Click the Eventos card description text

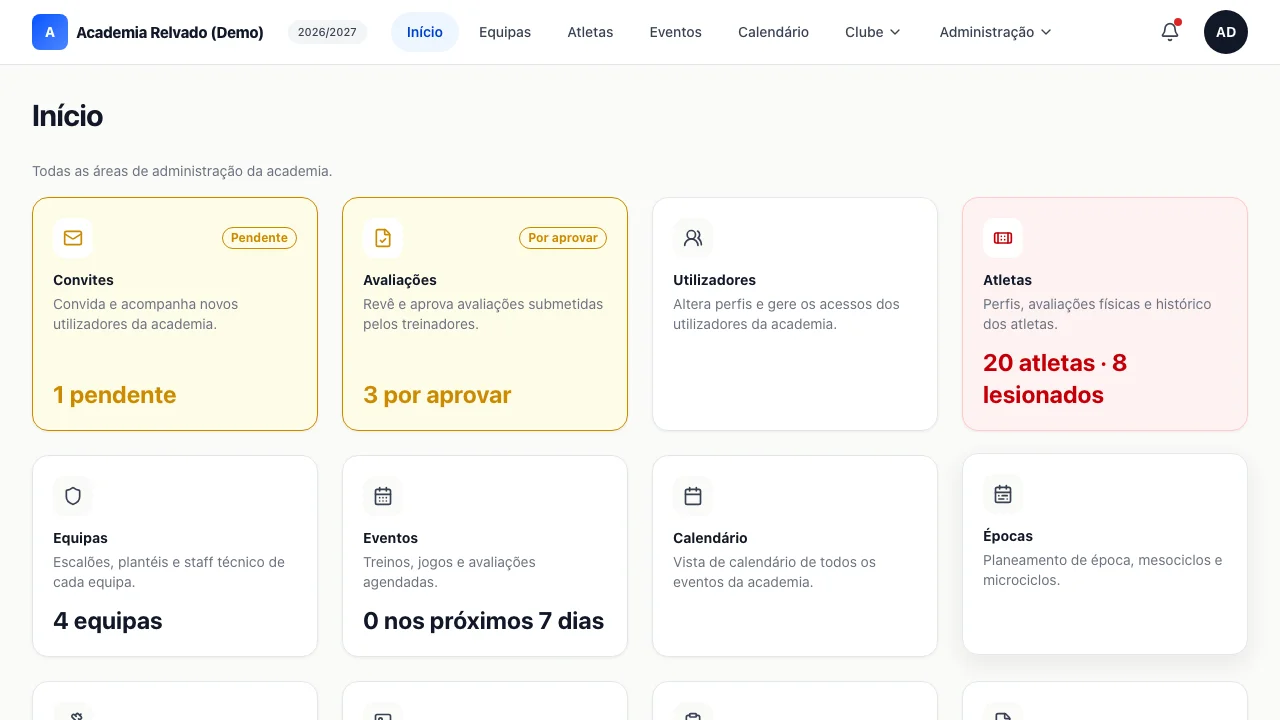[x=449, y=572]
